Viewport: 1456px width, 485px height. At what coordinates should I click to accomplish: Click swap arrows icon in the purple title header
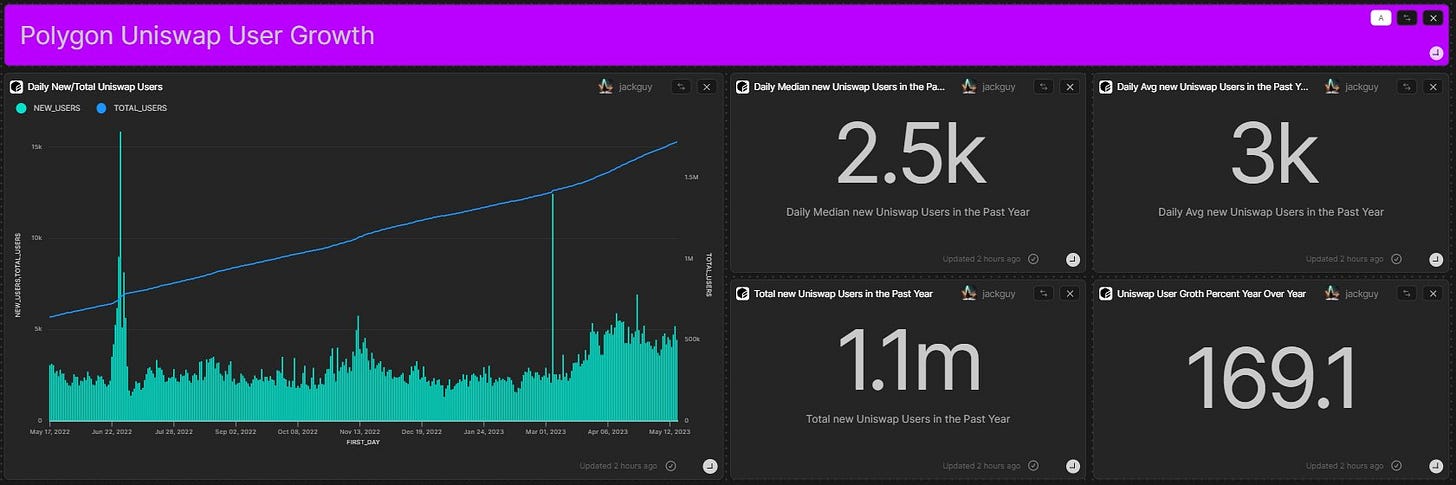click(x=1407, y=18)
